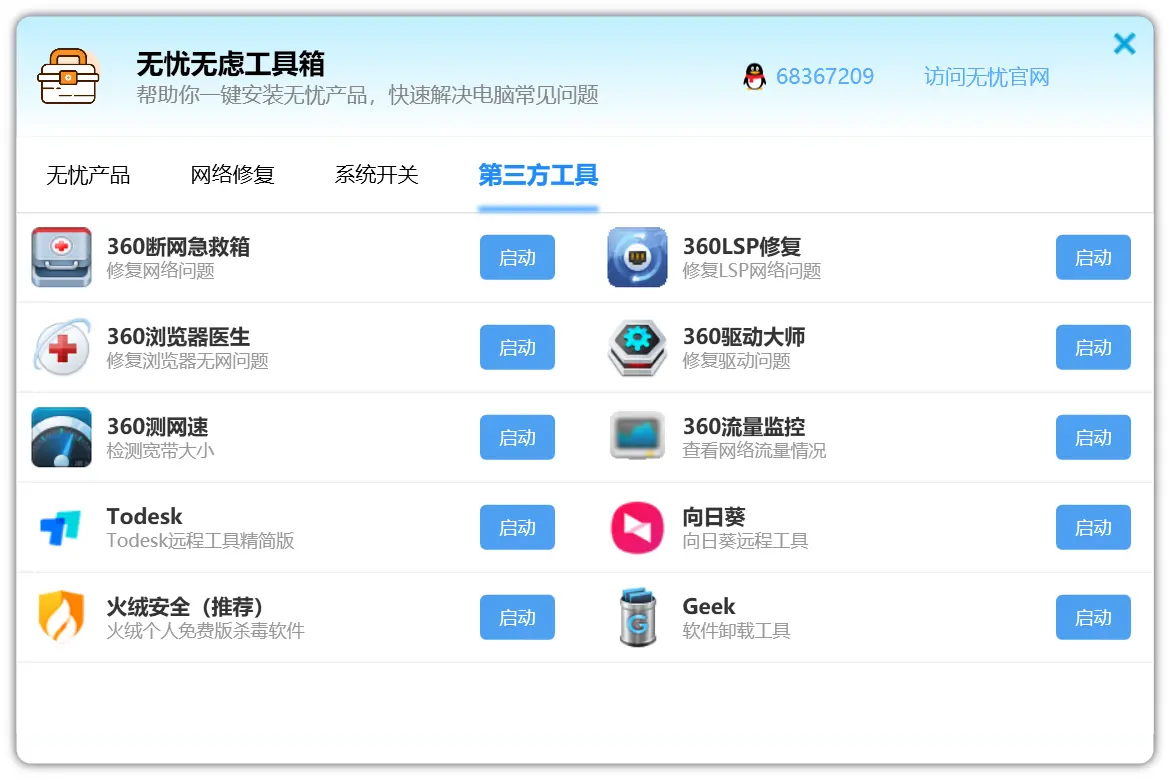Click the 360浏览器医生 title text
The width and height of the screenshot is (1170, 780).
click(x=178, y=337)
